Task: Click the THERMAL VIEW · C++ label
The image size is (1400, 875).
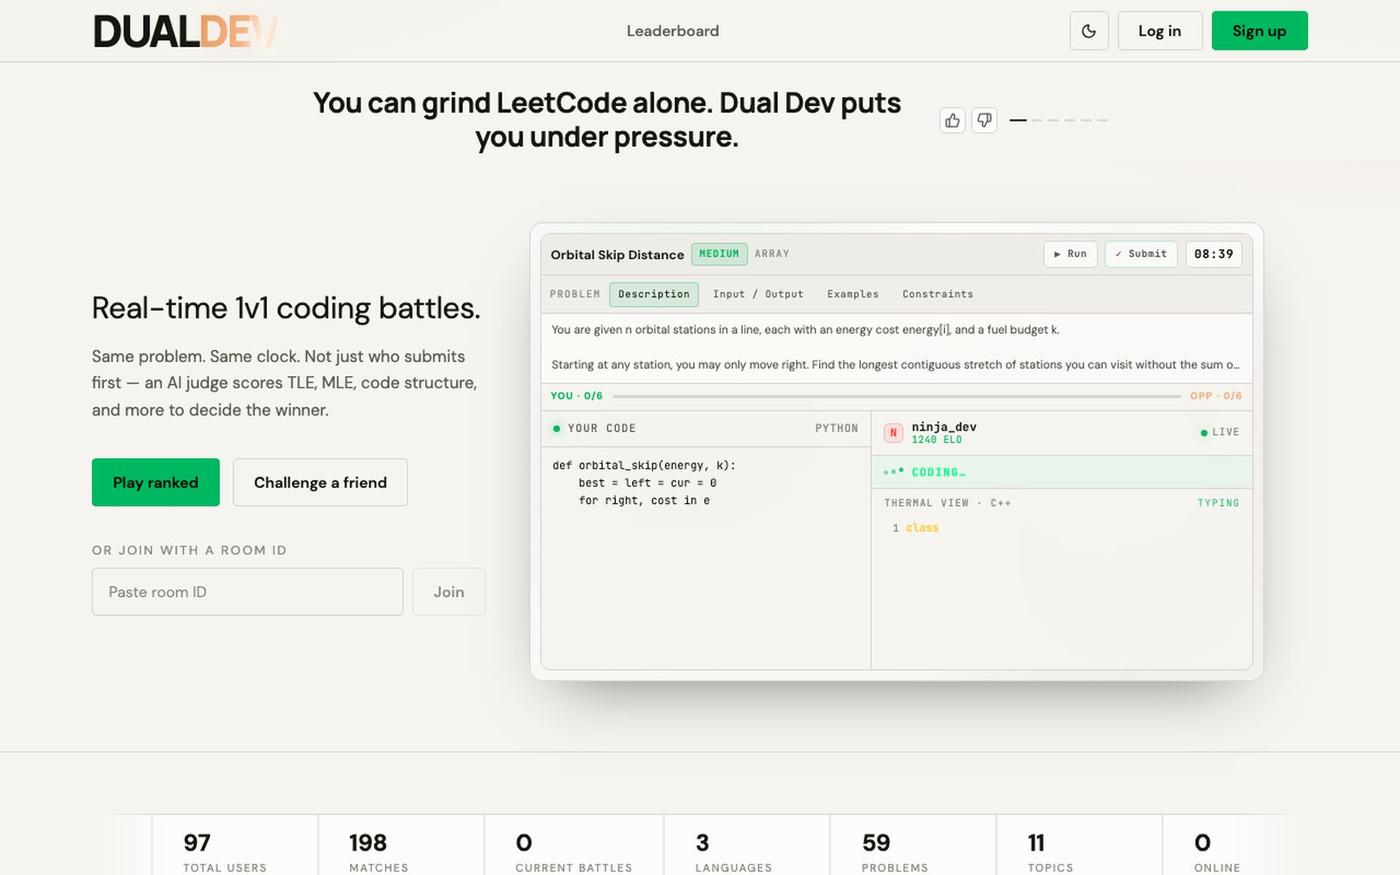Action: tap(947, 503)
